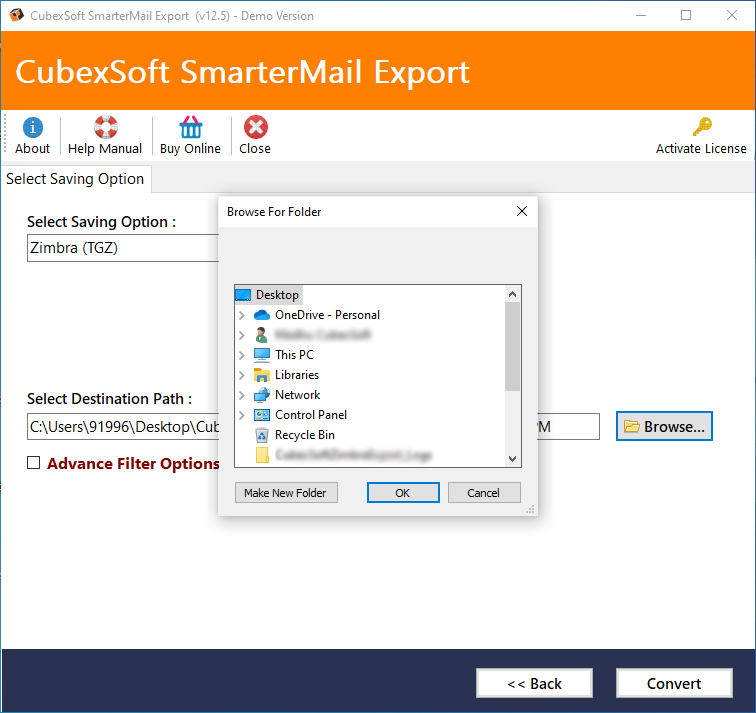The image size is (756, 713).
Task: Expand the OneDrive - Personal node
Action: click(x=242, y=315)
